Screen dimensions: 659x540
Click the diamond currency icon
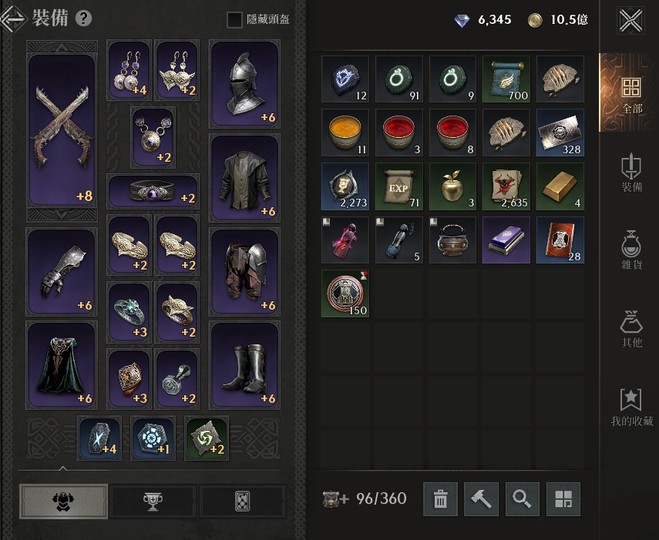click(462, 20)
